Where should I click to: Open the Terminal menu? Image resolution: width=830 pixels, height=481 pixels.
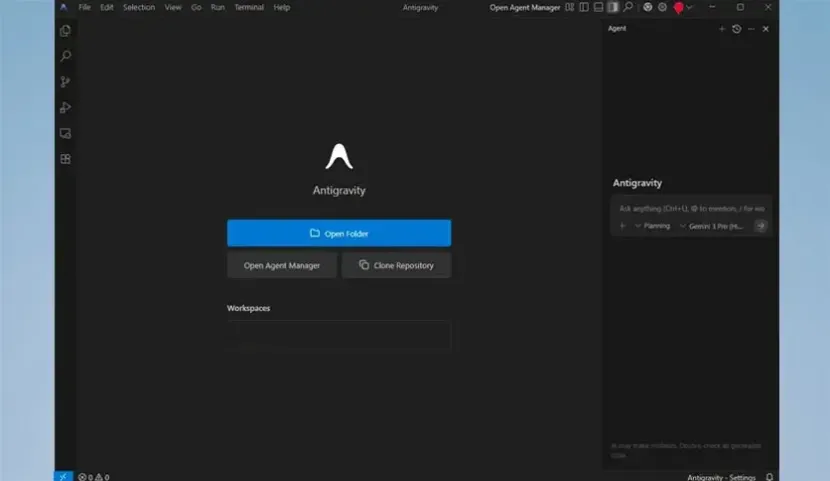click(249, 7)
